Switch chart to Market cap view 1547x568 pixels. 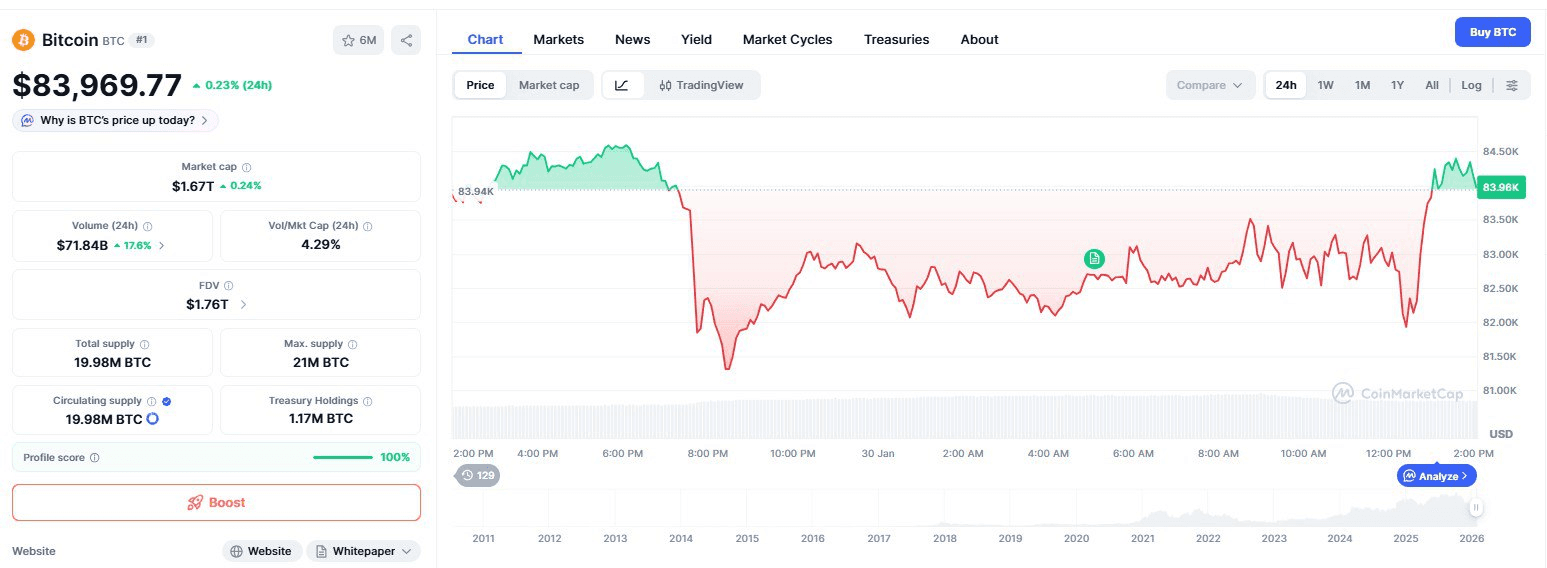point(549,85)
